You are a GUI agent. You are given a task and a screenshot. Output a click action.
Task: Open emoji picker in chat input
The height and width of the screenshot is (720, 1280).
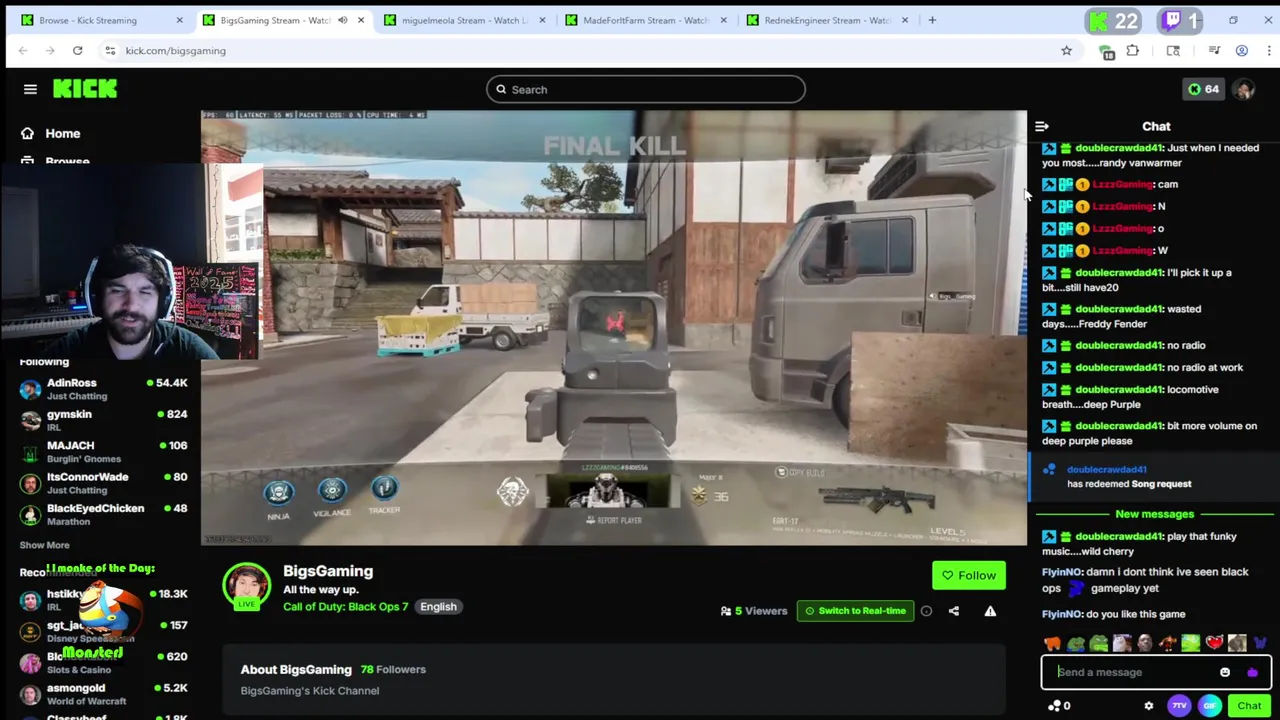click(x=1225, y=672)
